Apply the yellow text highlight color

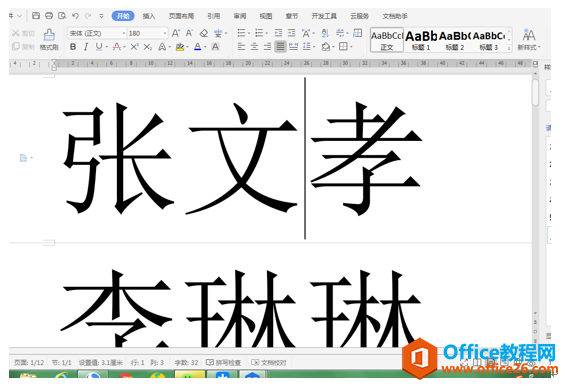[180, 47]
